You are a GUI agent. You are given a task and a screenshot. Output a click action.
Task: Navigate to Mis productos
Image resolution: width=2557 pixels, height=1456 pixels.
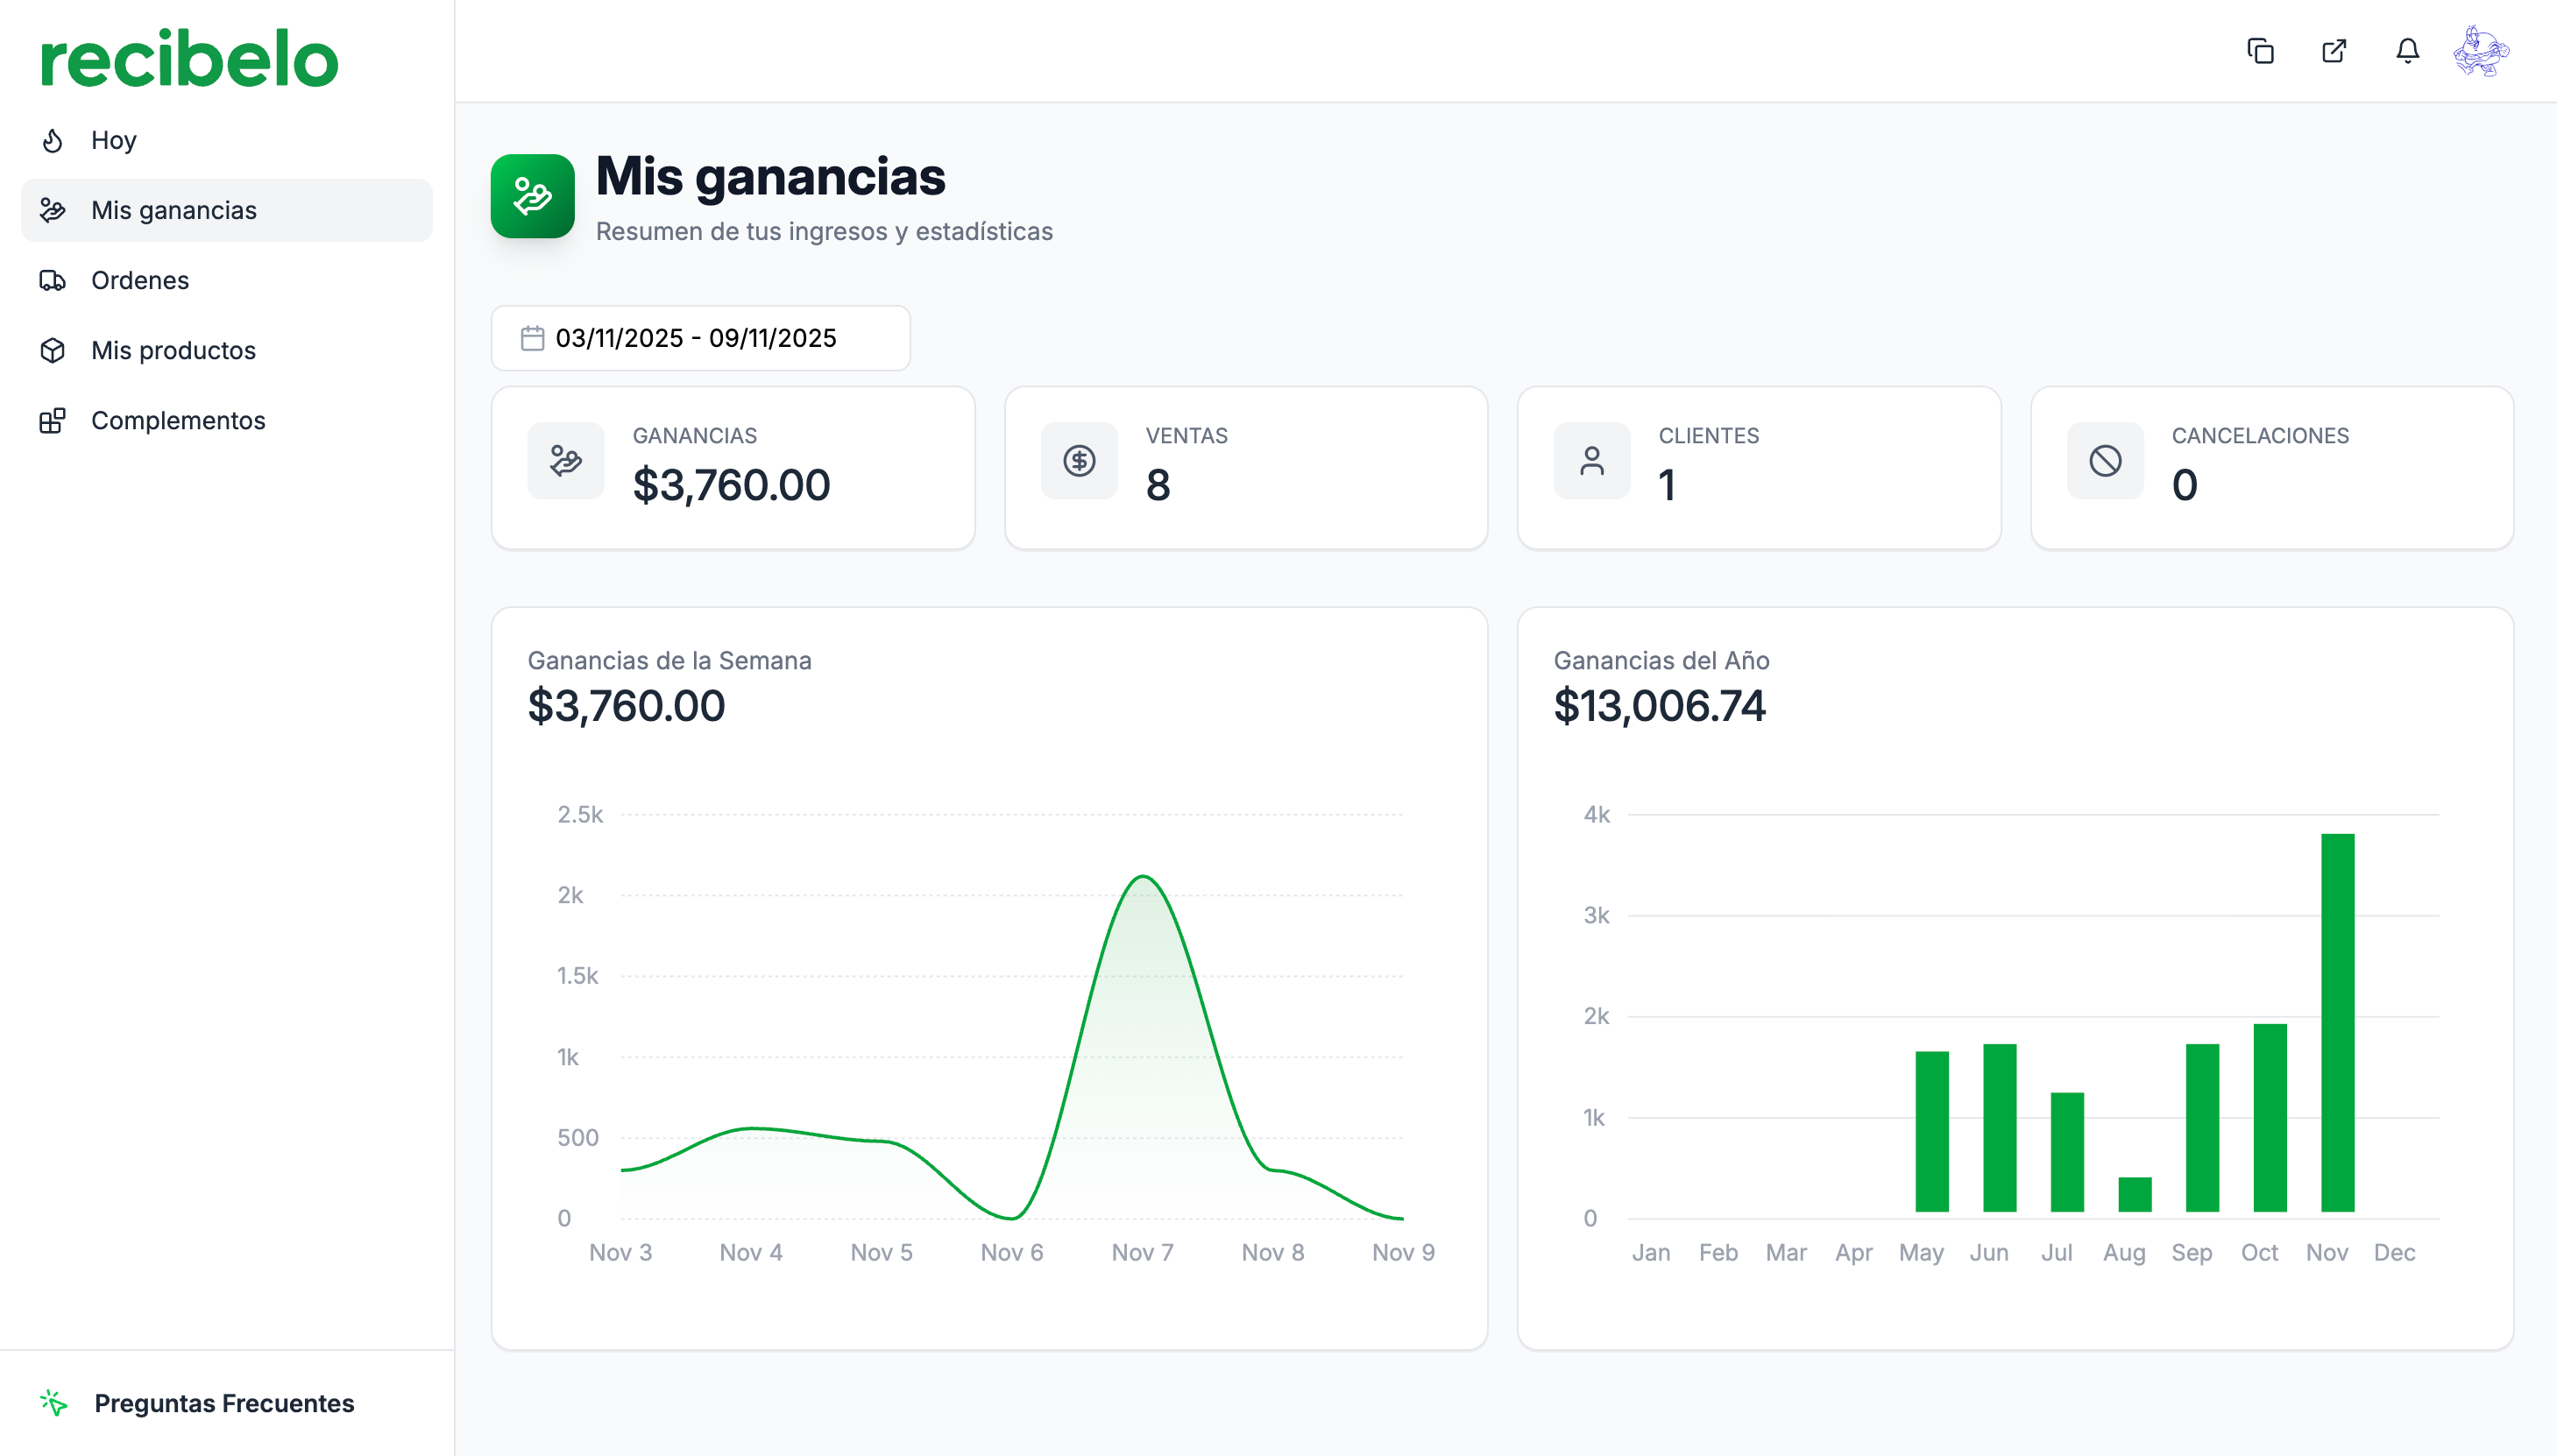tap(173, 350)
